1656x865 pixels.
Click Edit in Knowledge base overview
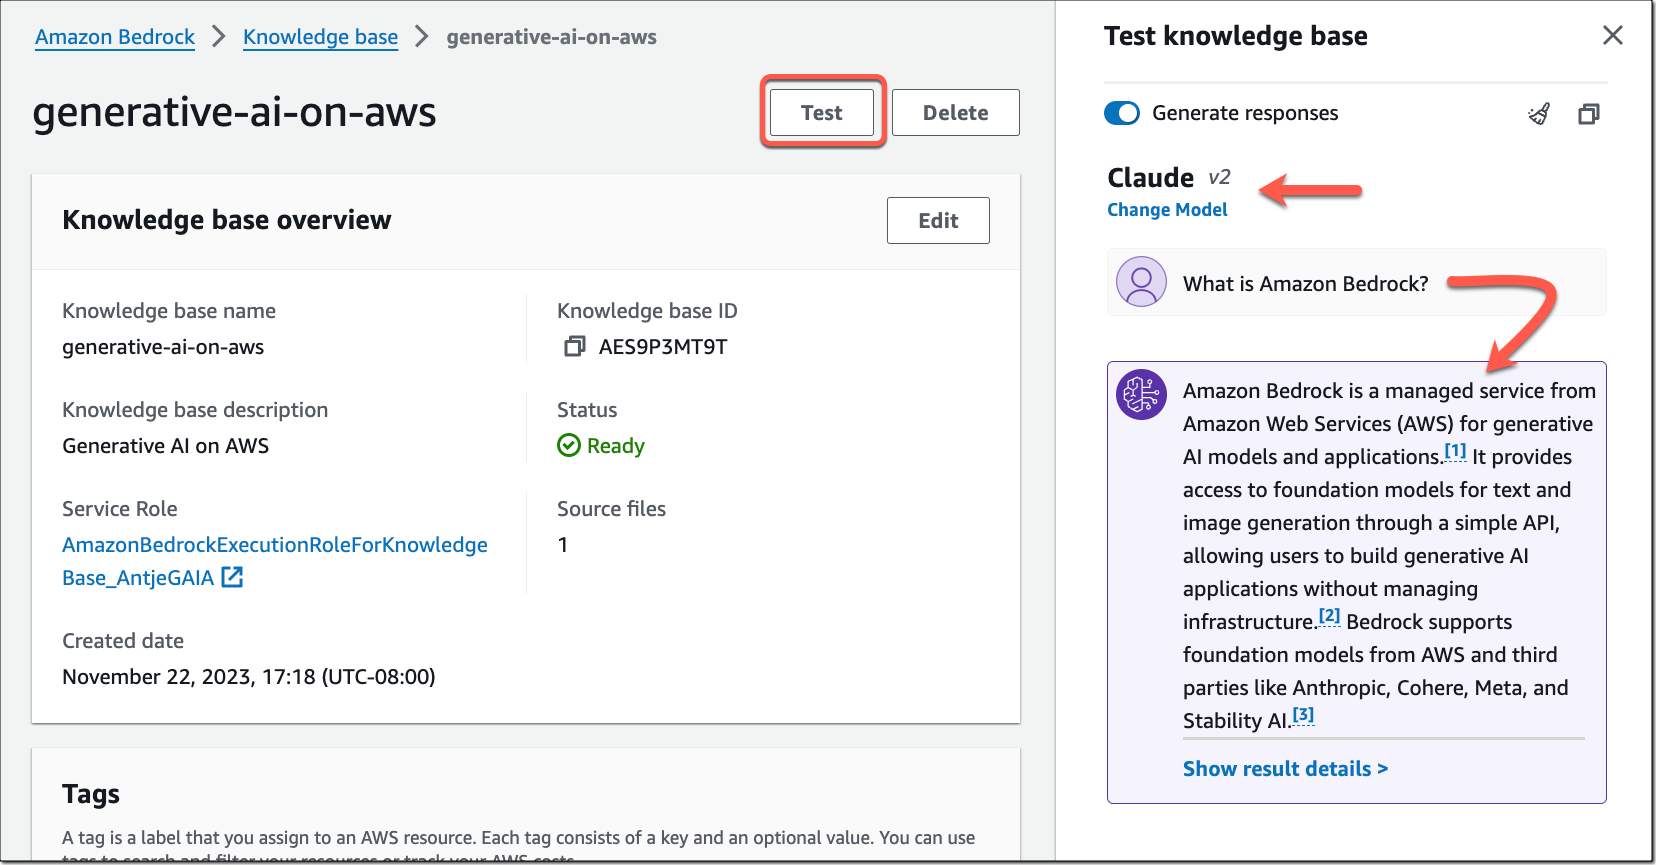[x=938, y=220]
